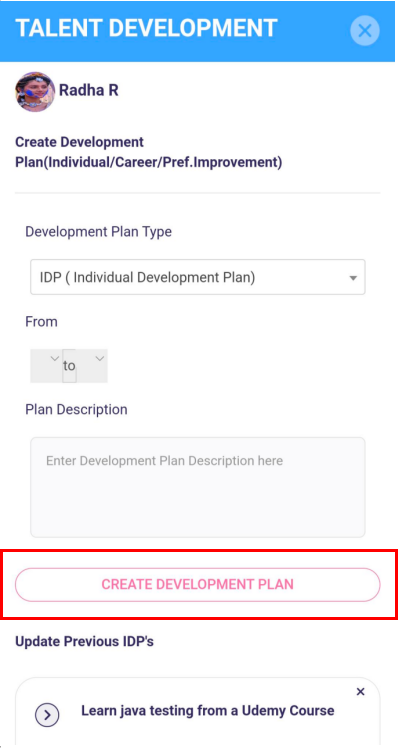Open the Development Plan Type dropdown

click(197, 277)
